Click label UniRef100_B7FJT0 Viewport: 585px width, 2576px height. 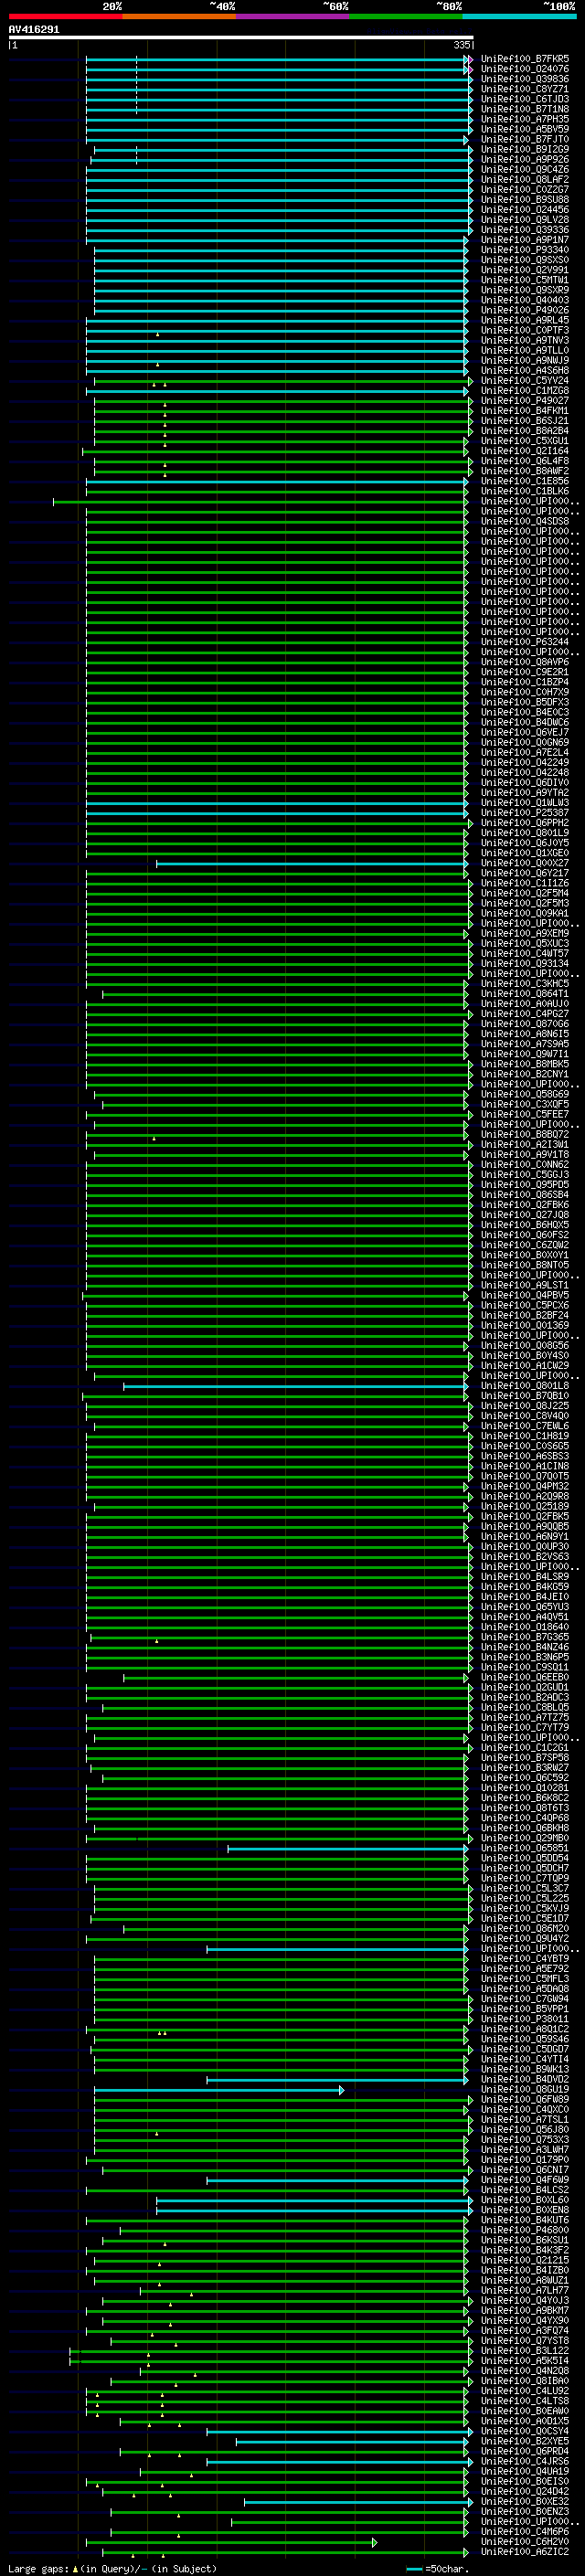coord(525,139)
